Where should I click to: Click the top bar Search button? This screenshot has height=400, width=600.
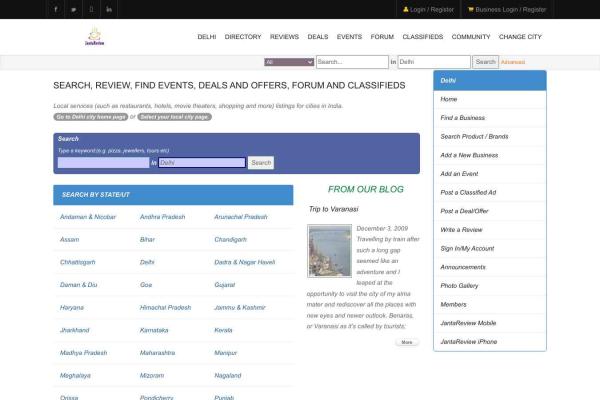click(485, 62)
